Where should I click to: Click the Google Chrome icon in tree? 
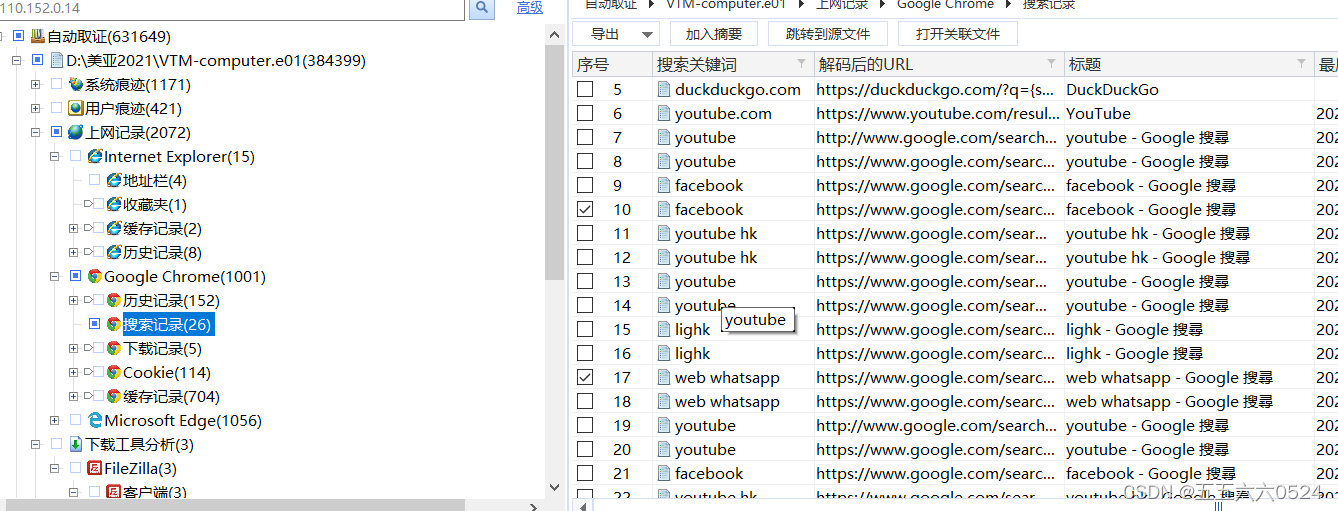click(x=95, y=277)
